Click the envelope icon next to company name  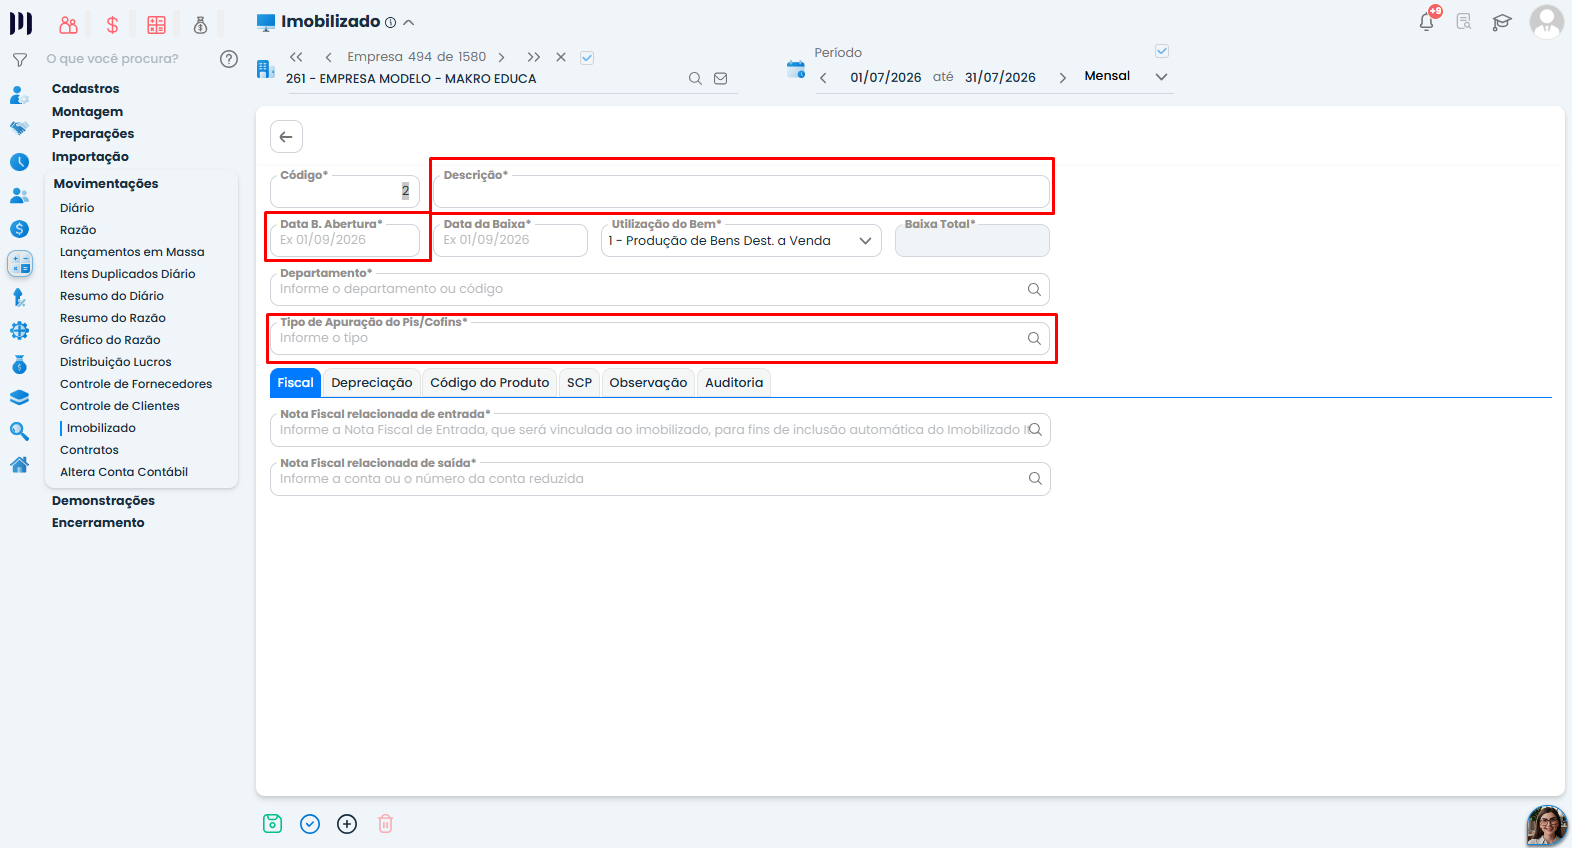tap(720, 78)
